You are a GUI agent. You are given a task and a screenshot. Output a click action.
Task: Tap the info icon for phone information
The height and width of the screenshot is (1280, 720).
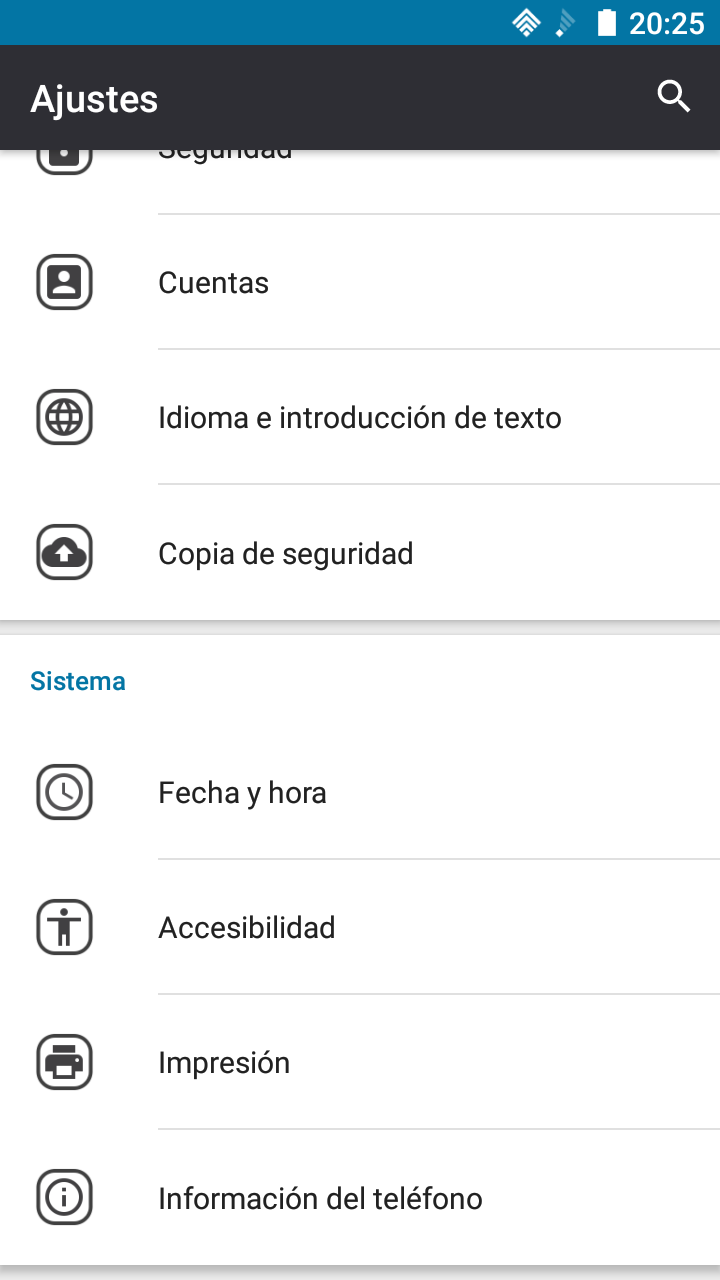(x=65, y=1197)
